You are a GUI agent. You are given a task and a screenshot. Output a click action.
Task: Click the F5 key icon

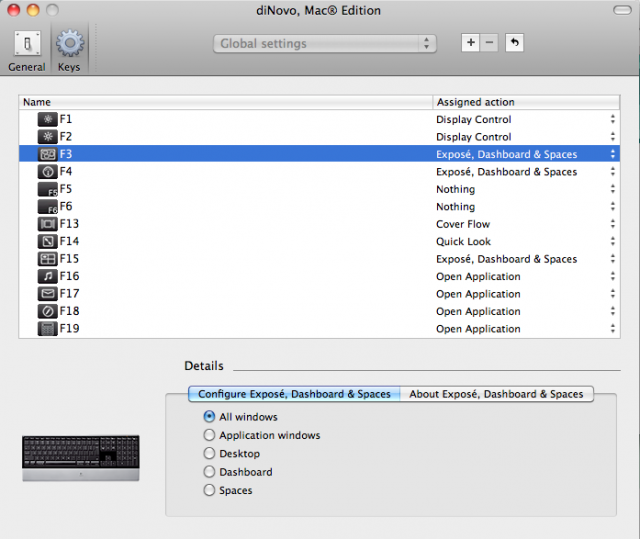coord(47,189)
